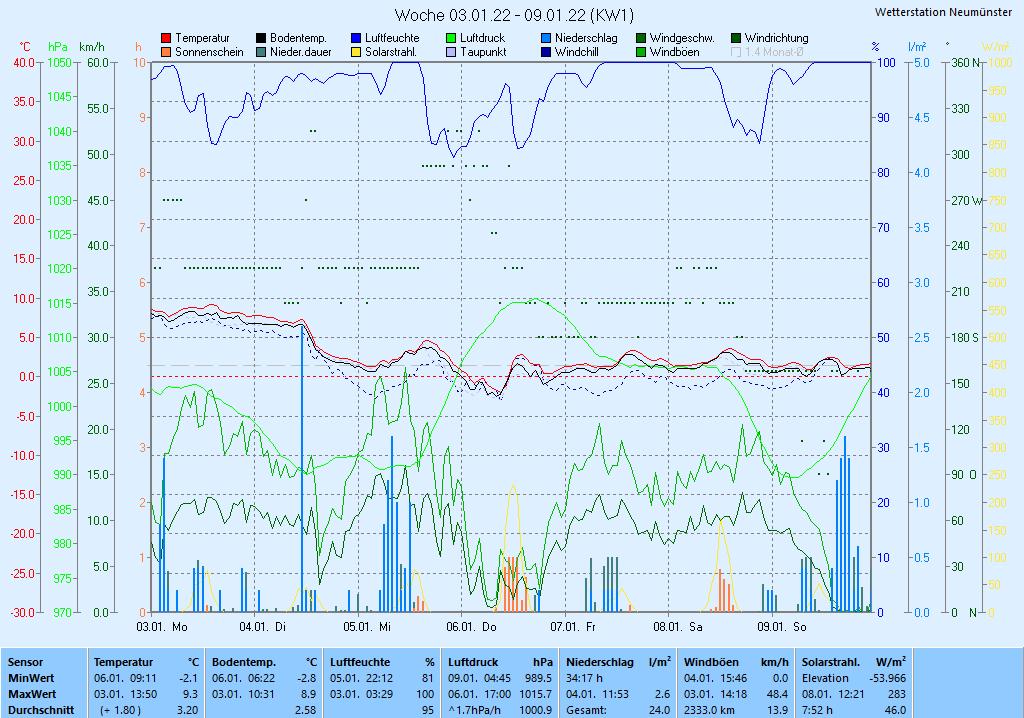Toggle the Taupunkt series in legend
The image size is (1024, 718).
pos(451,52)
